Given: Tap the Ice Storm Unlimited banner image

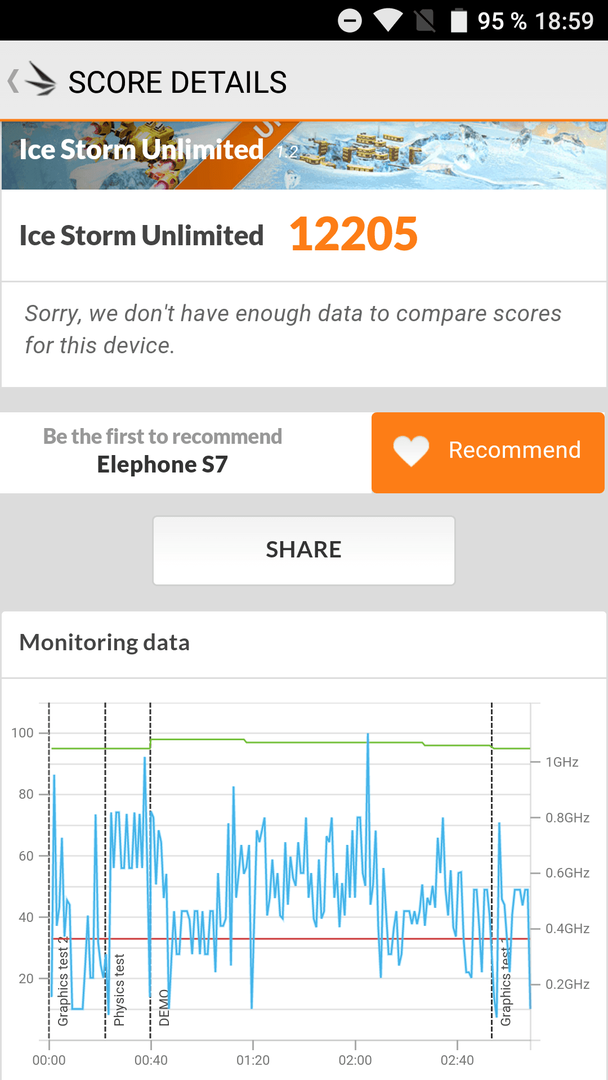Looking at the screenshot, I should coord(304,156).
